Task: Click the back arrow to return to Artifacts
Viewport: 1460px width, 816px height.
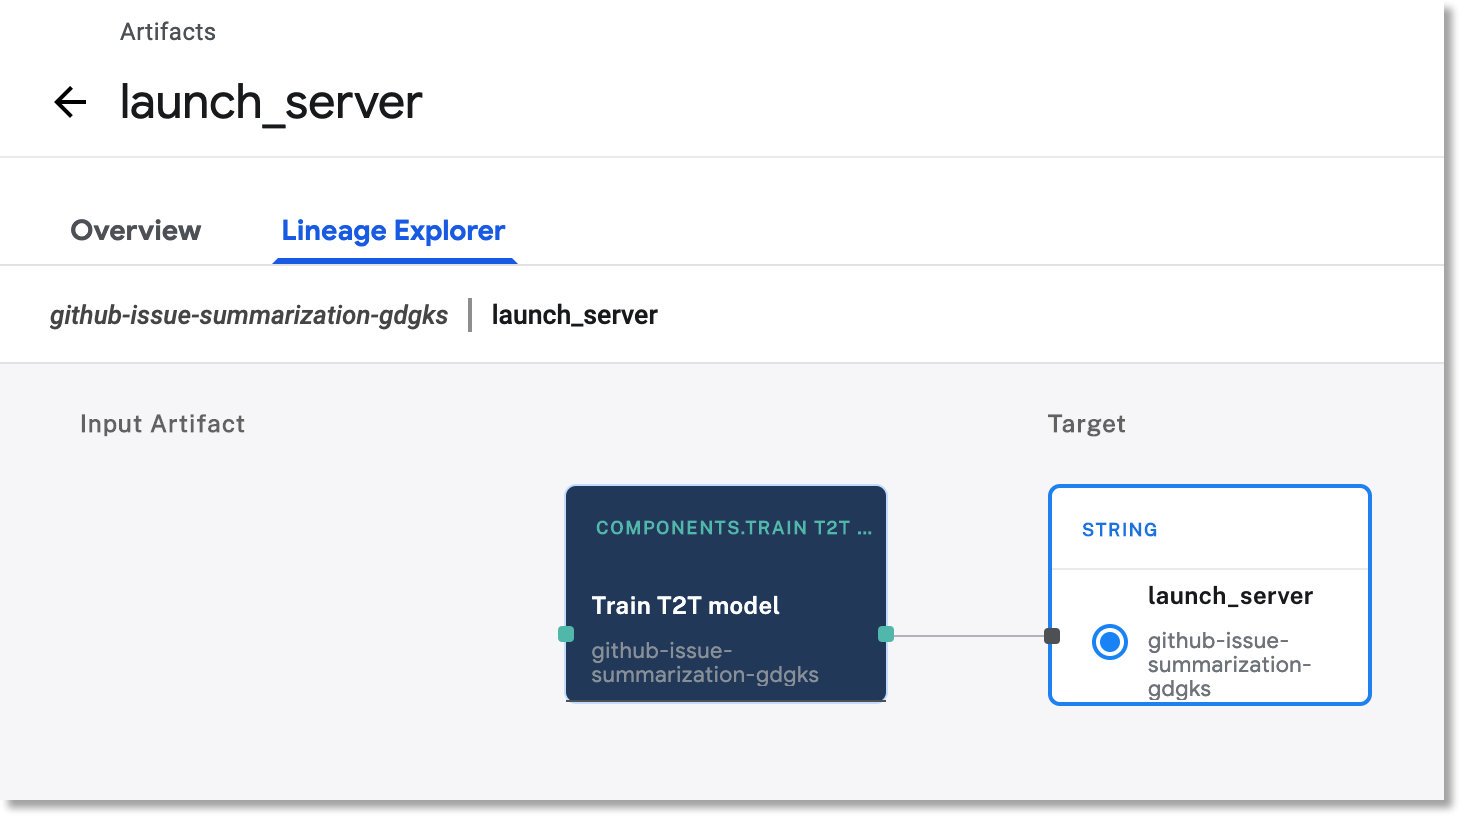Action: point(71,101)
